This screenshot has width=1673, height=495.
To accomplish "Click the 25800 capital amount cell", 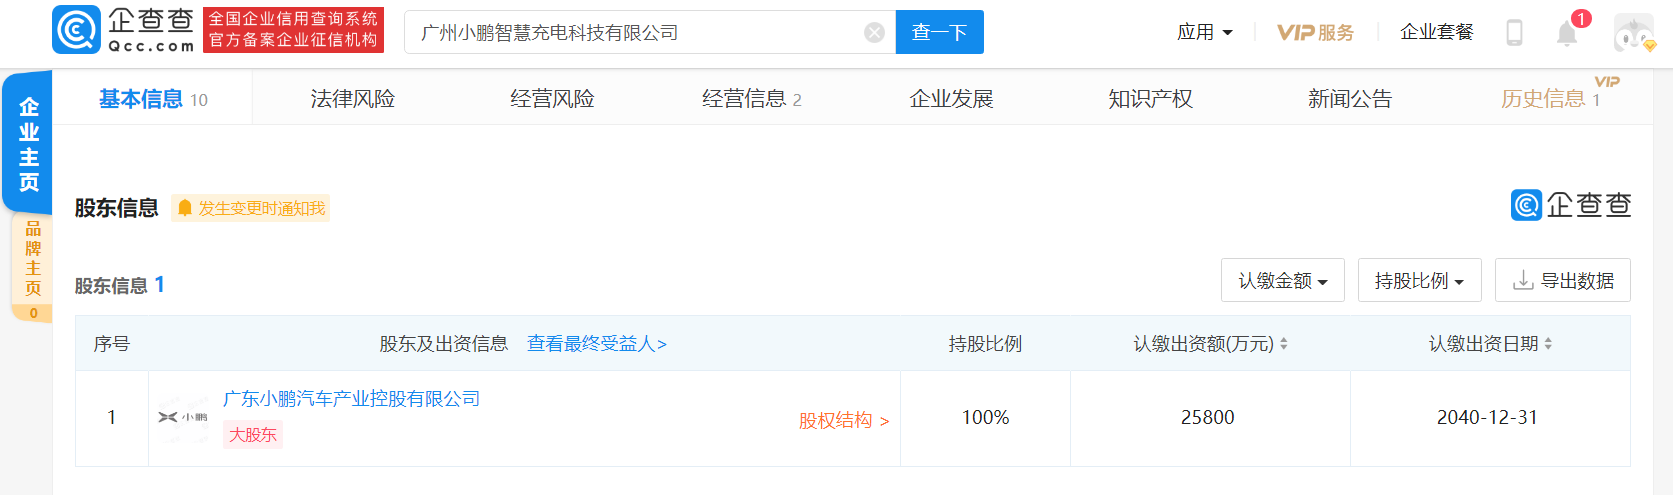I will point(1208,418).
